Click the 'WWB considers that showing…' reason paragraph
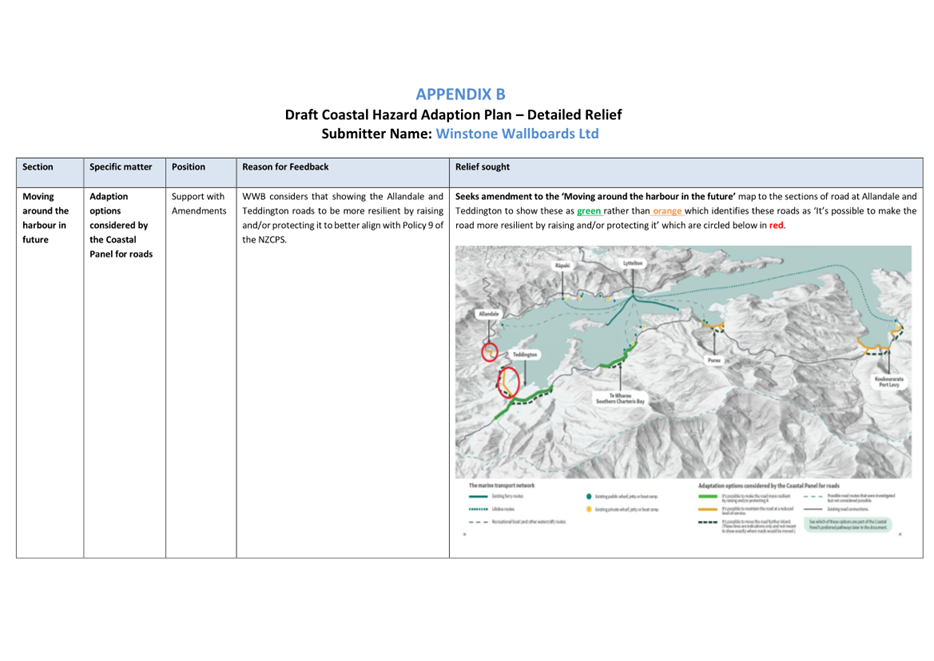The height and width of the screenshot is (661, 934). (x=343, y=218)
